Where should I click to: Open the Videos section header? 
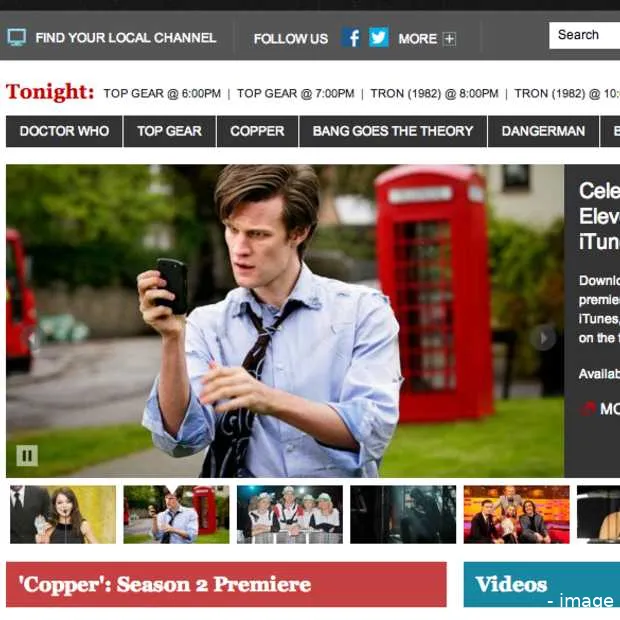[542, 584]
